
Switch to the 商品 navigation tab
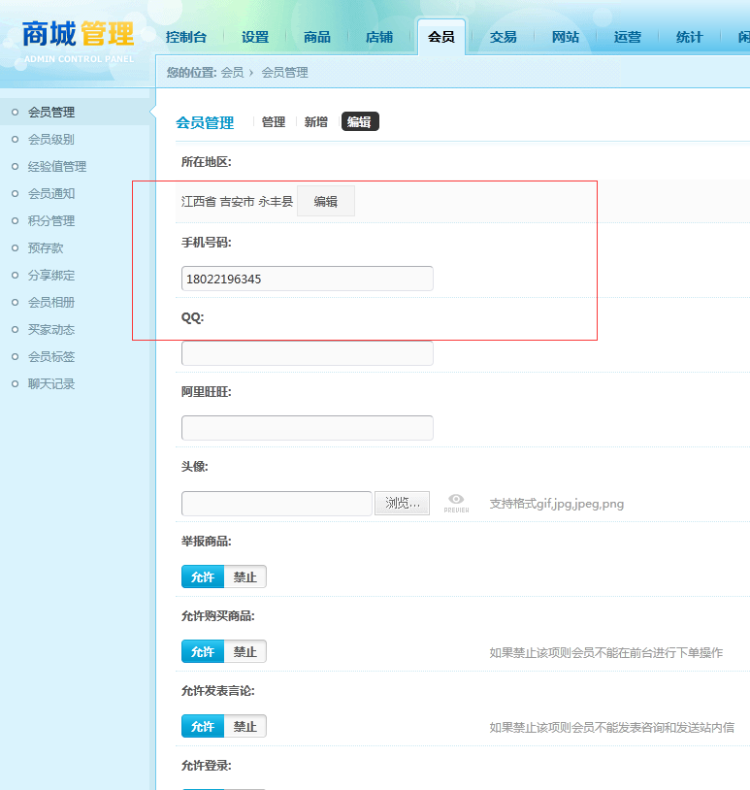[x=317, y=37]
